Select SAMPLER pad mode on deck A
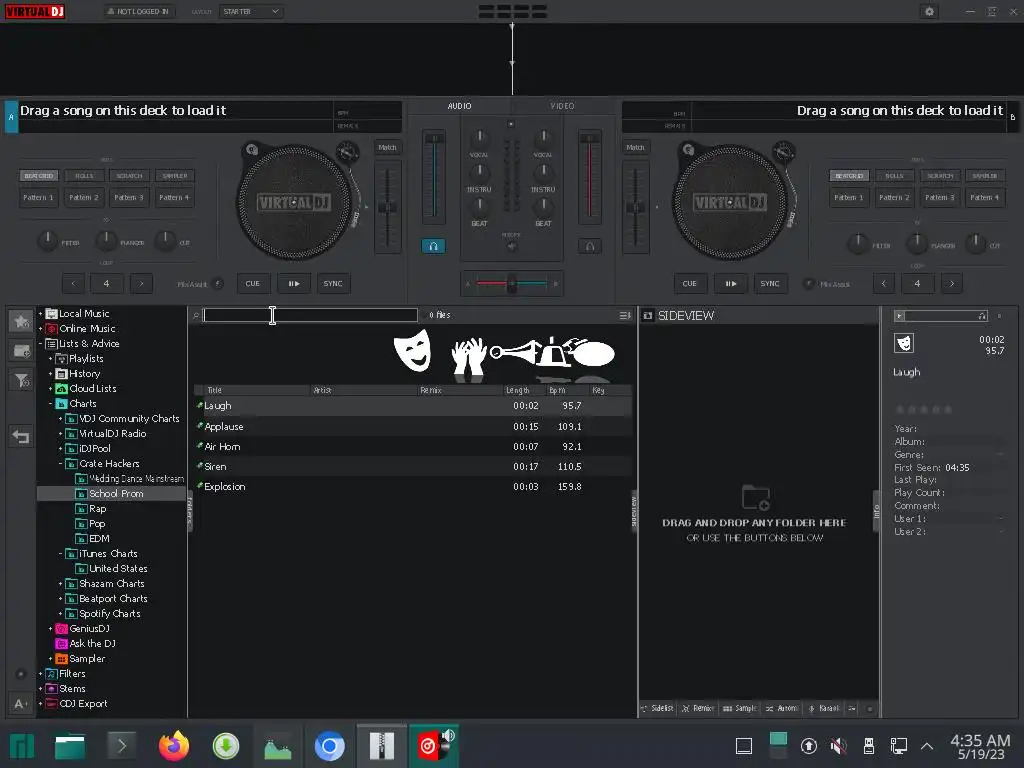Screen dimensions: 1024x768 174,176
